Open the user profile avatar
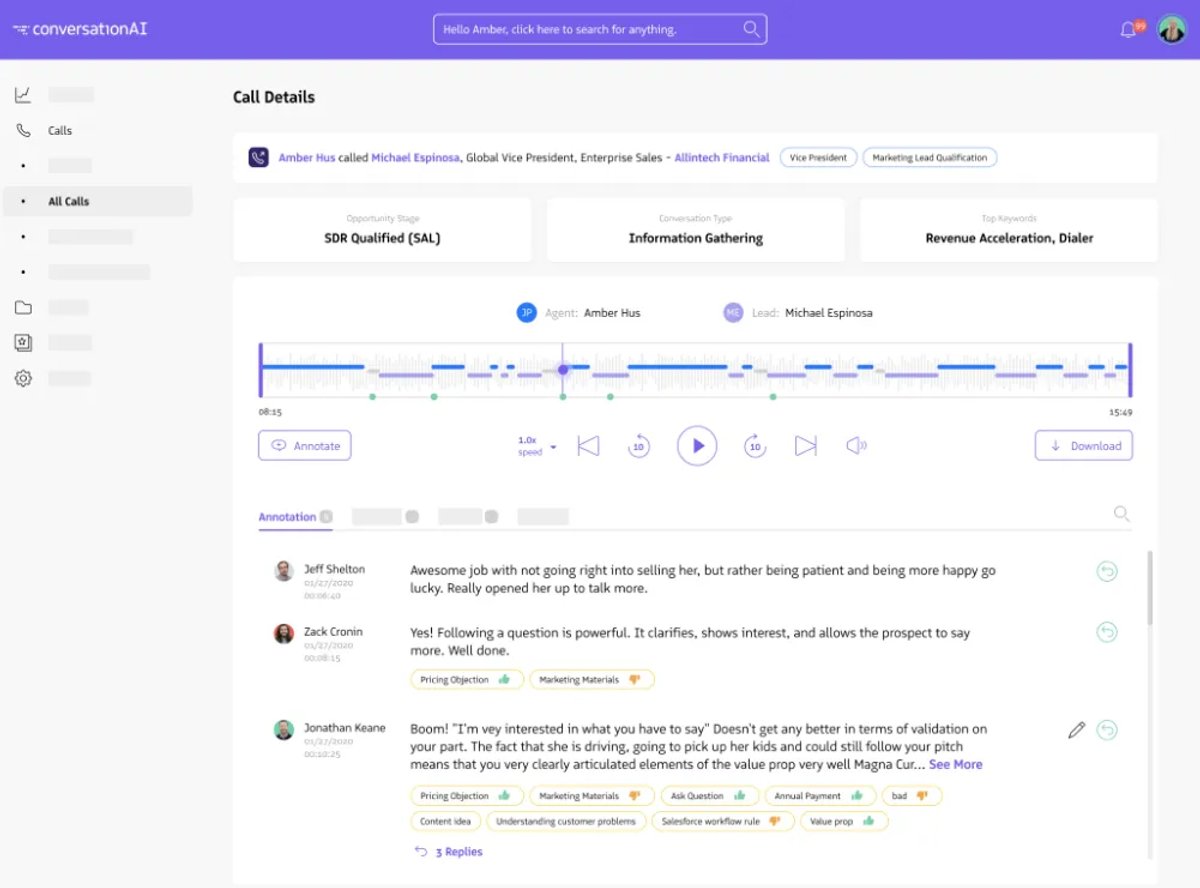This screenshot has height=888, width=1200. tap(1171, 29)
